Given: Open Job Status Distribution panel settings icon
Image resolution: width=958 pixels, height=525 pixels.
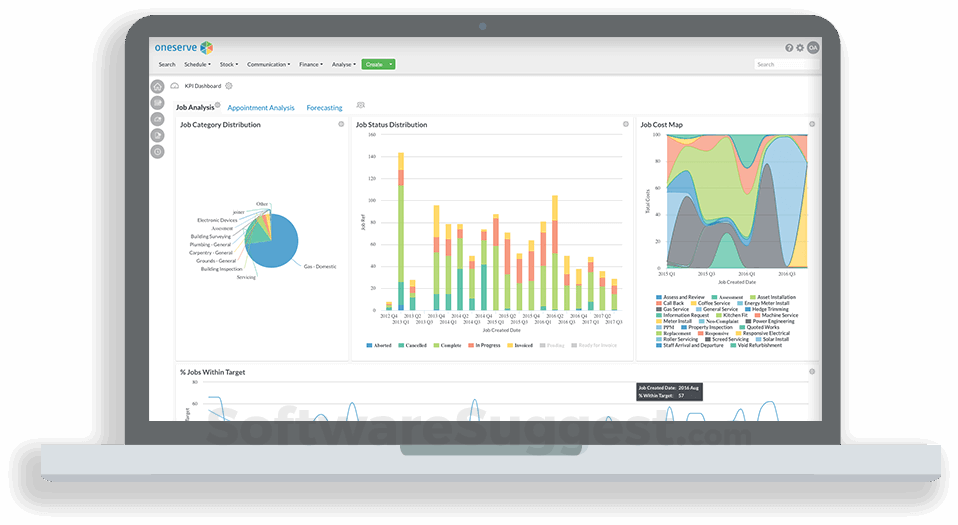Looking at the screenshot, I should 626,124.
